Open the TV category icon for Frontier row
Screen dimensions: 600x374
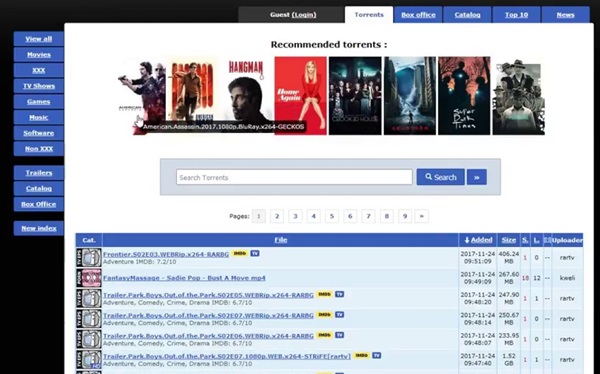pyautogui.click(x=89, y=257)
